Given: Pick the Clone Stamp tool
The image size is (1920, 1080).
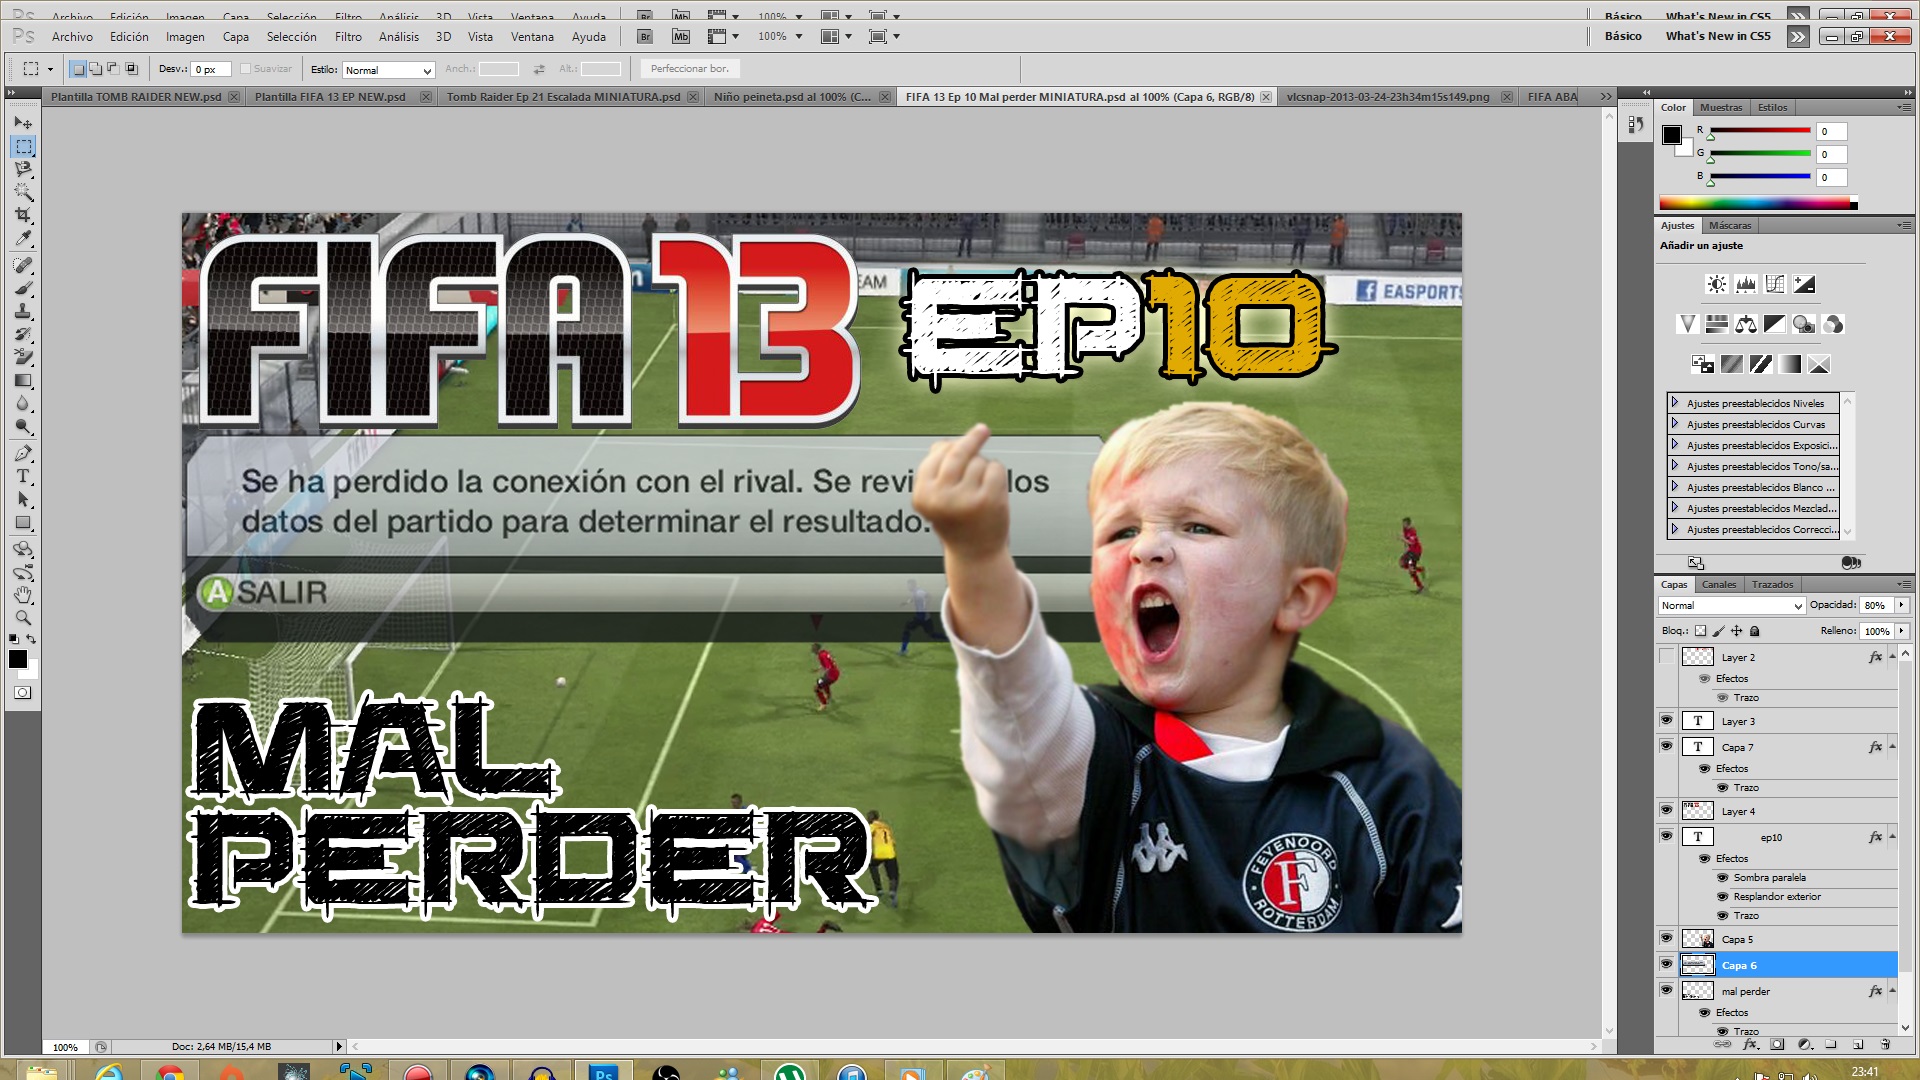Looking at the screenshot, I should tap(23, 311).
